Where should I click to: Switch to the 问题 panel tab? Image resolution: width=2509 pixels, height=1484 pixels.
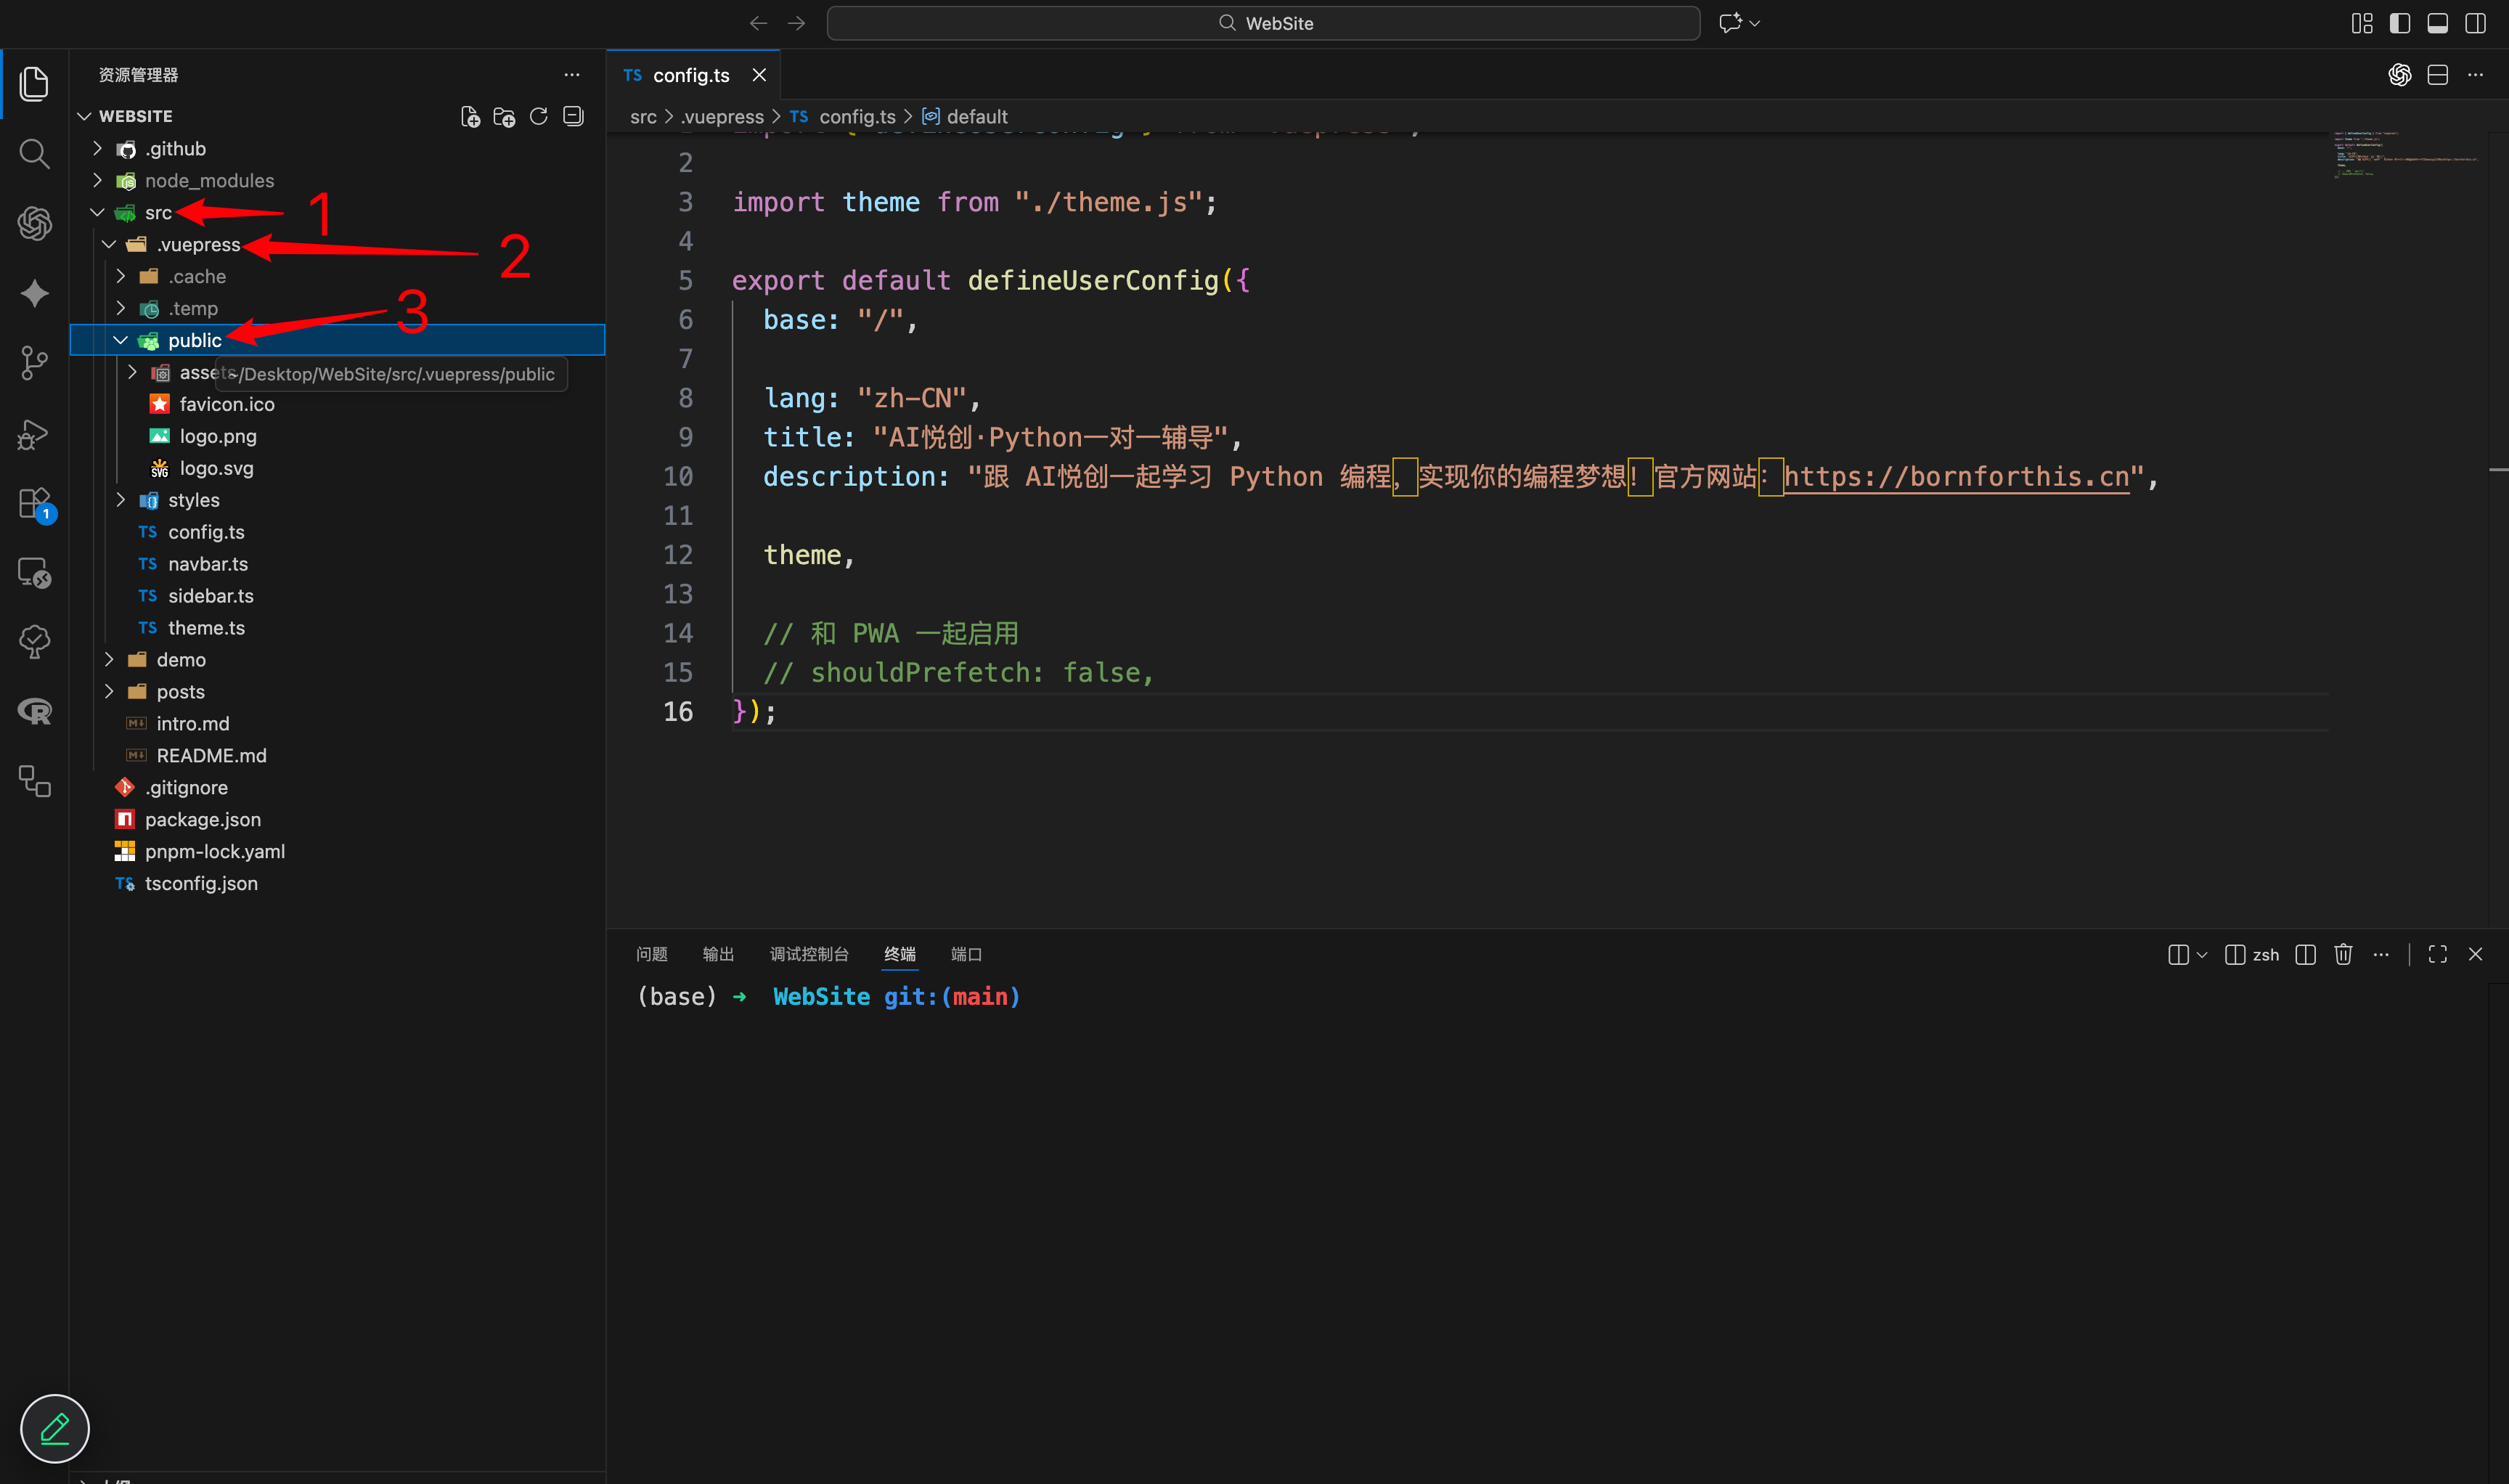click(652, 955)
